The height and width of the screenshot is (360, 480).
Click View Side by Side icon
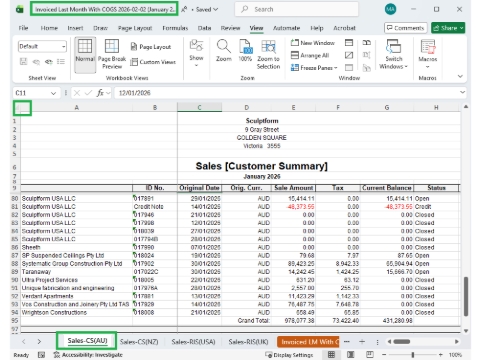pos(367,43)
